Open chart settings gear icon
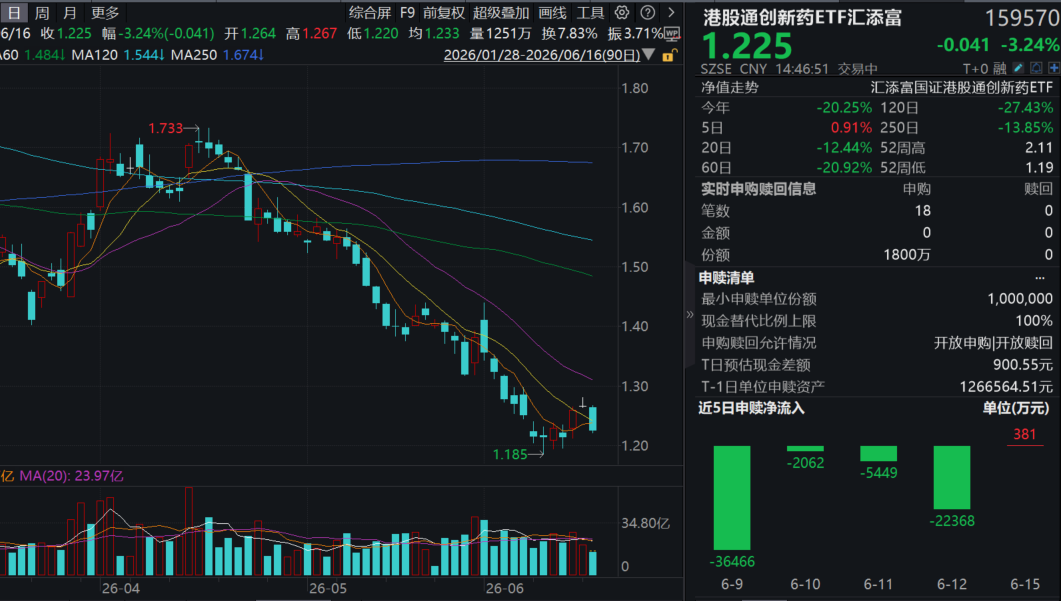1061x601 pixels. (622, 12)
